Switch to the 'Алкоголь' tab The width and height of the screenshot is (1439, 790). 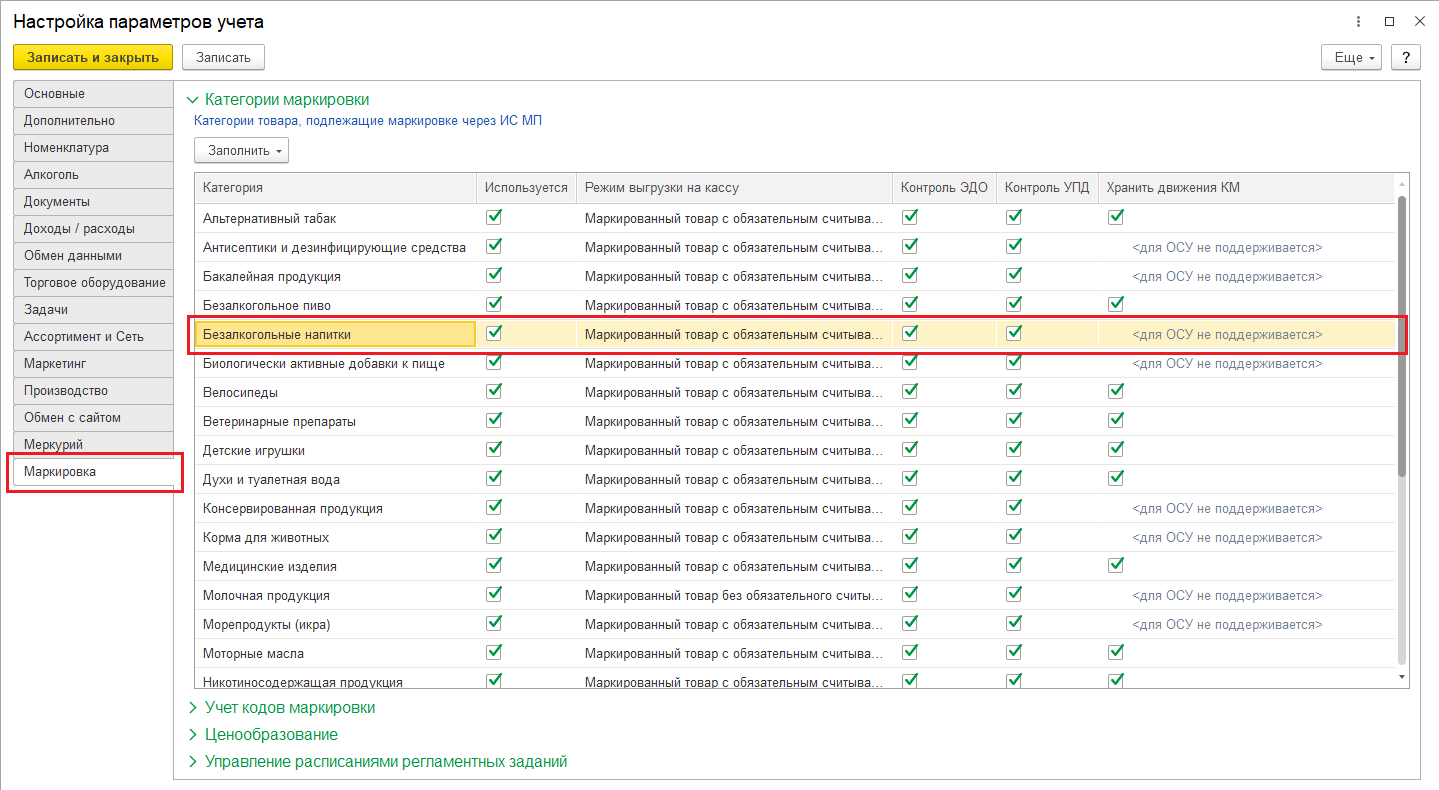tap(52, 175)
